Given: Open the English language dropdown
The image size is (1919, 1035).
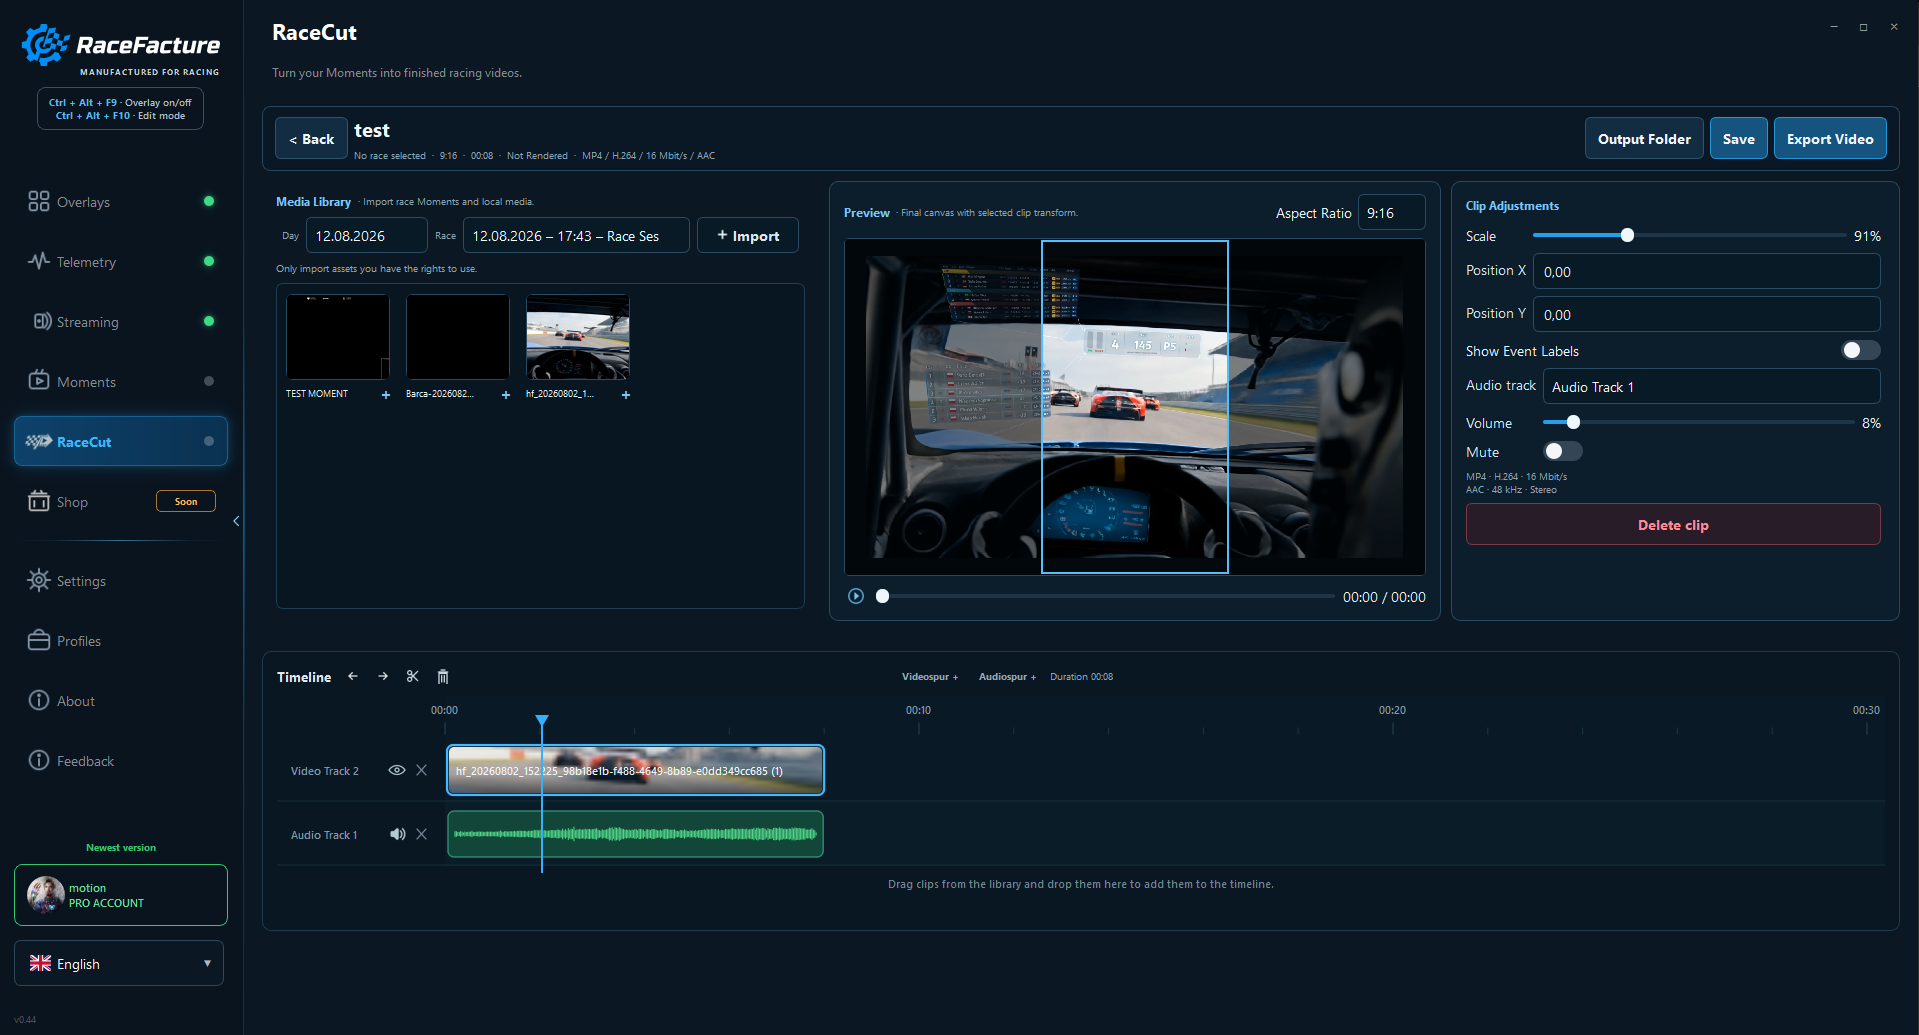Looking at the screenshot, I should (119, 964).
